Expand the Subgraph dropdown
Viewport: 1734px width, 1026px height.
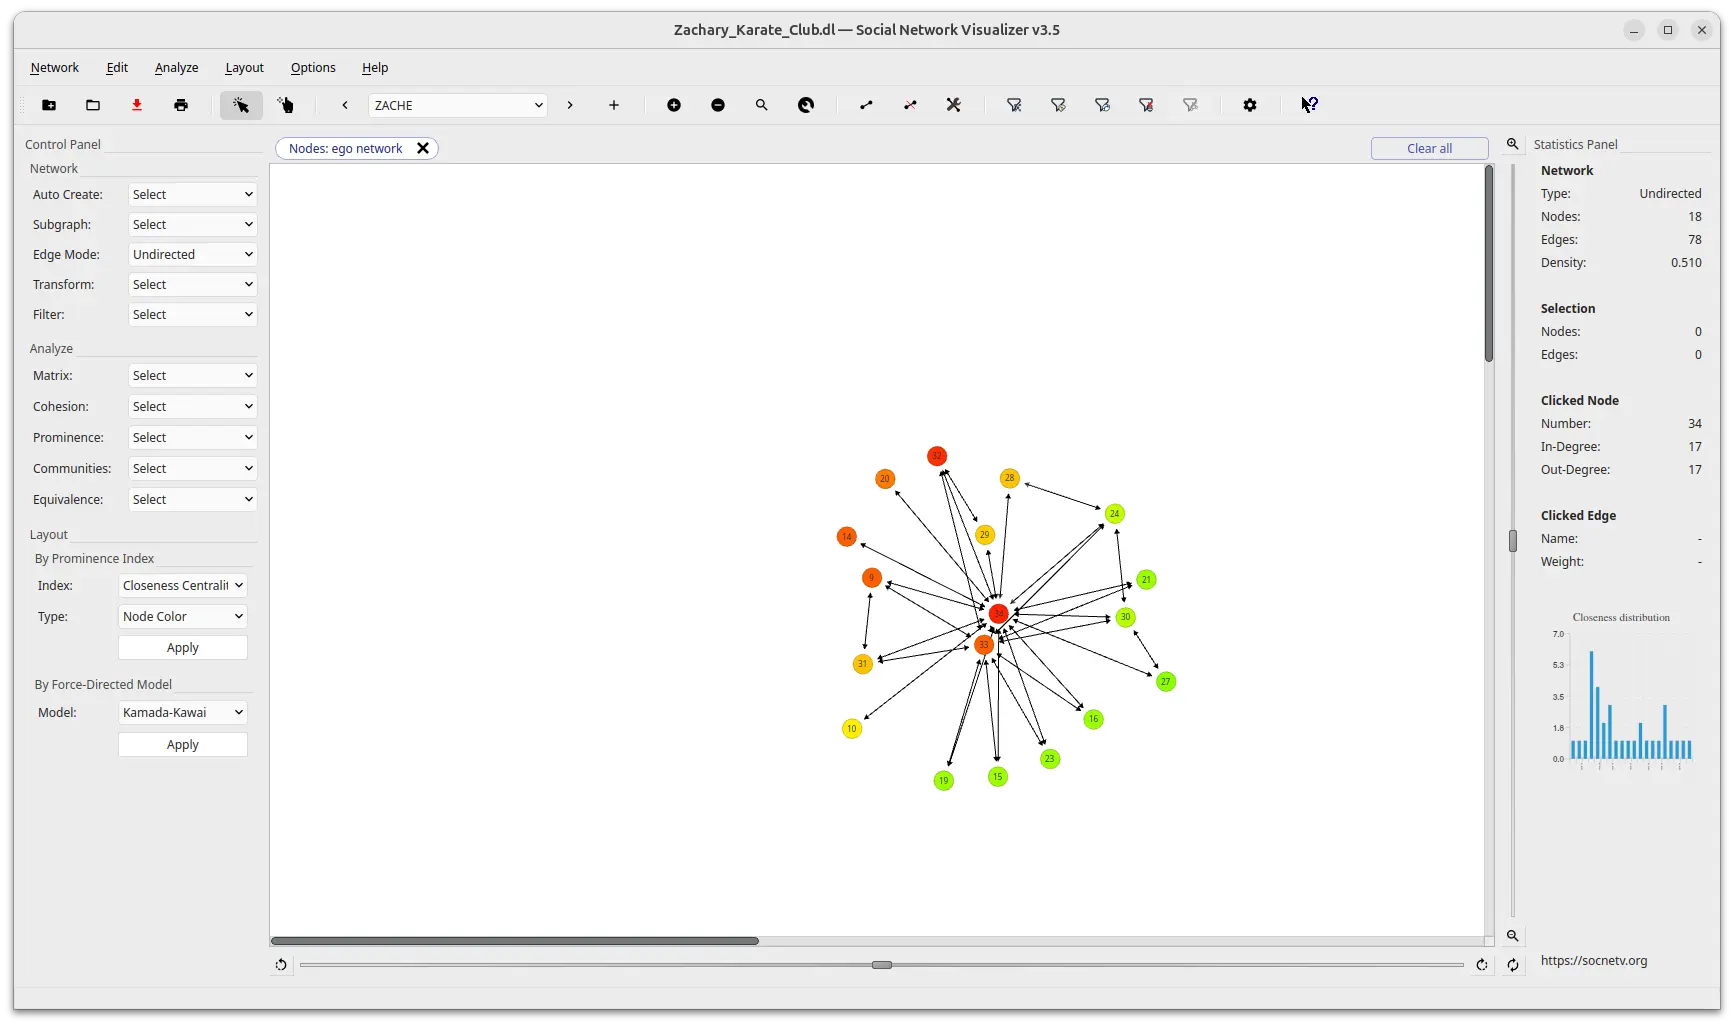click(x=192, y=225)
